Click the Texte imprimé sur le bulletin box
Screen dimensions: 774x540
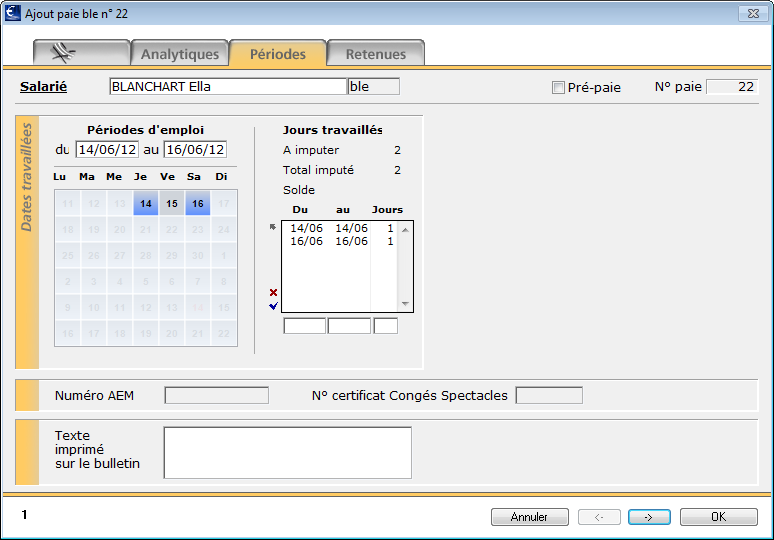[x=288, y=453]
